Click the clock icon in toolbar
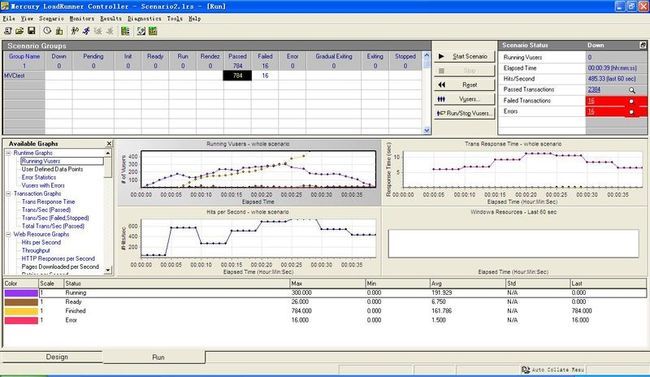 point(47,31)
